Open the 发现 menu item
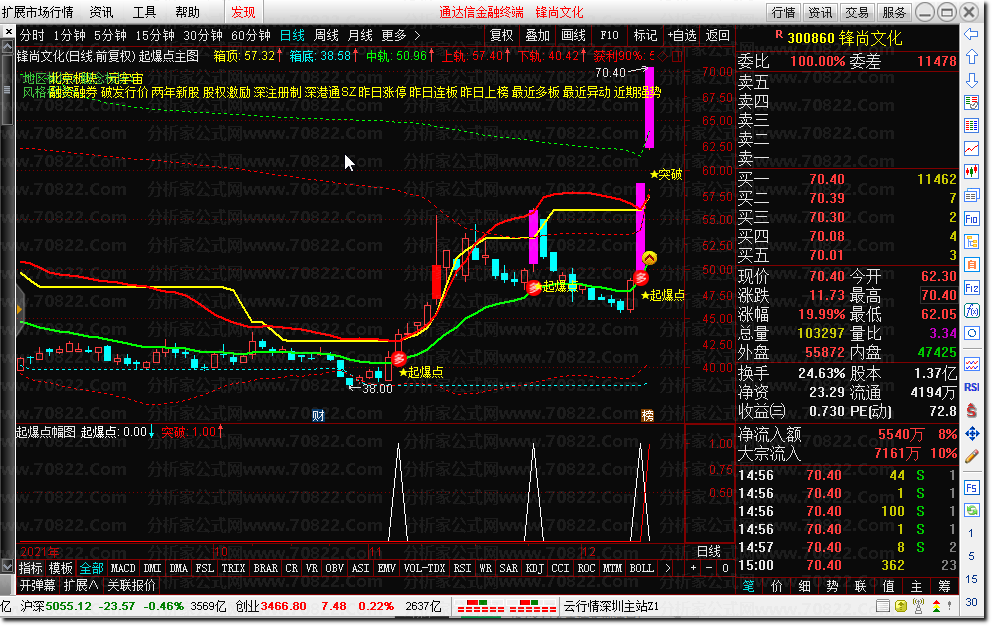The width and height of the screenshot is (993, 626). point(243,12)
